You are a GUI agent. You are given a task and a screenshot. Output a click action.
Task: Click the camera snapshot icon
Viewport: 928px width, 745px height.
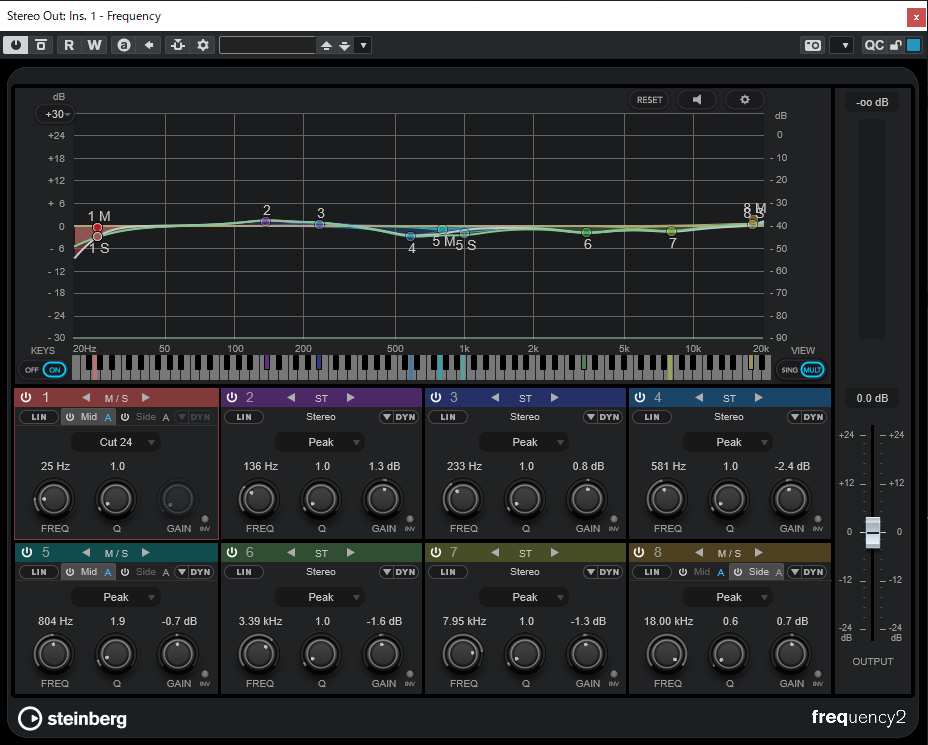[x=813, y=45]
